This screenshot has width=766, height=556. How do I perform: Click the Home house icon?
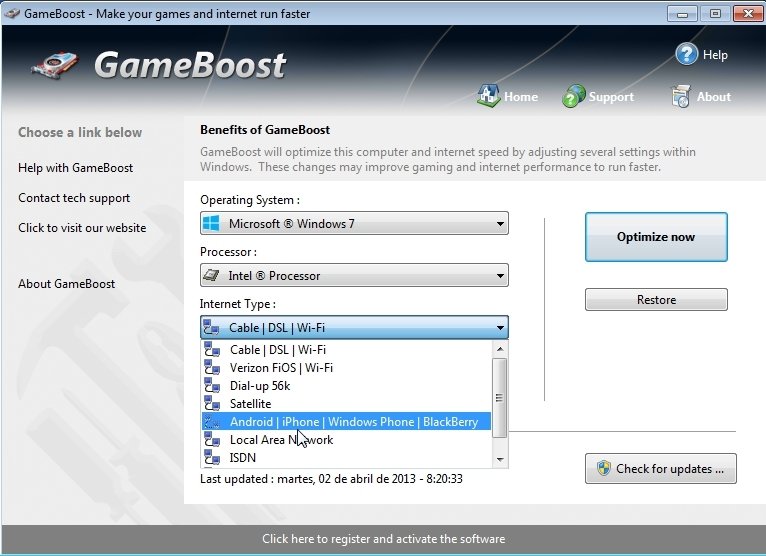tap(488, 96)
